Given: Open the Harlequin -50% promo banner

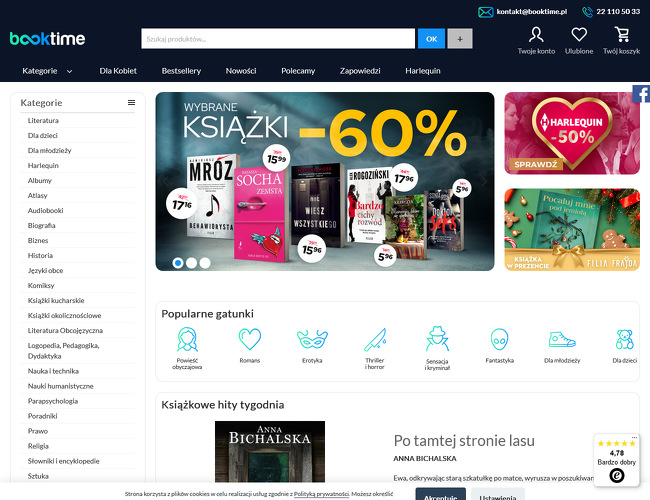Looking at the screenshot, I should pos(572,133).
